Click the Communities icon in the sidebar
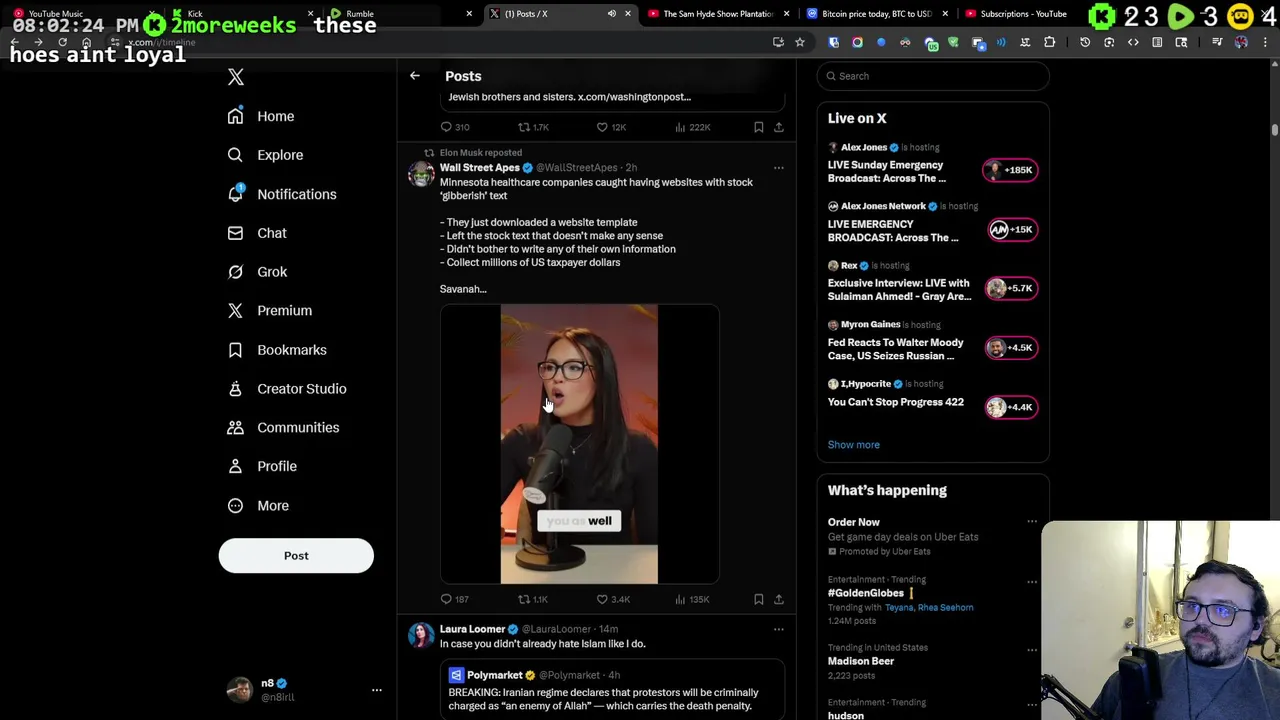This screenshot has width=1280, height=720. point(235,428)
